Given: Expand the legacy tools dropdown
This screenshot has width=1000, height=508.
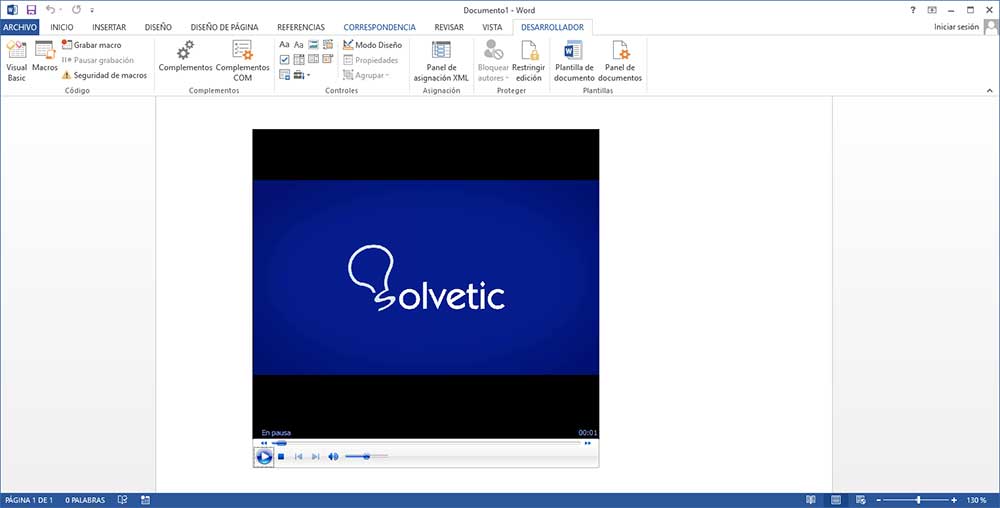Looking at the screenshot, I should coord(301,75).
